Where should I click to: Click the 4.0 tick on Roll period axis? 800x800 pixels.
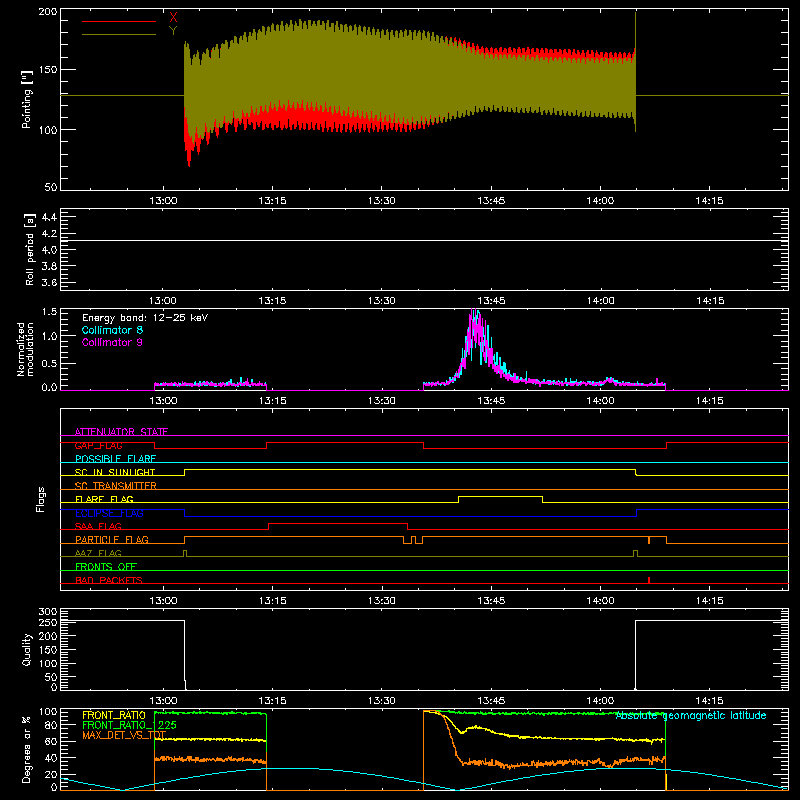coord(49,249)
